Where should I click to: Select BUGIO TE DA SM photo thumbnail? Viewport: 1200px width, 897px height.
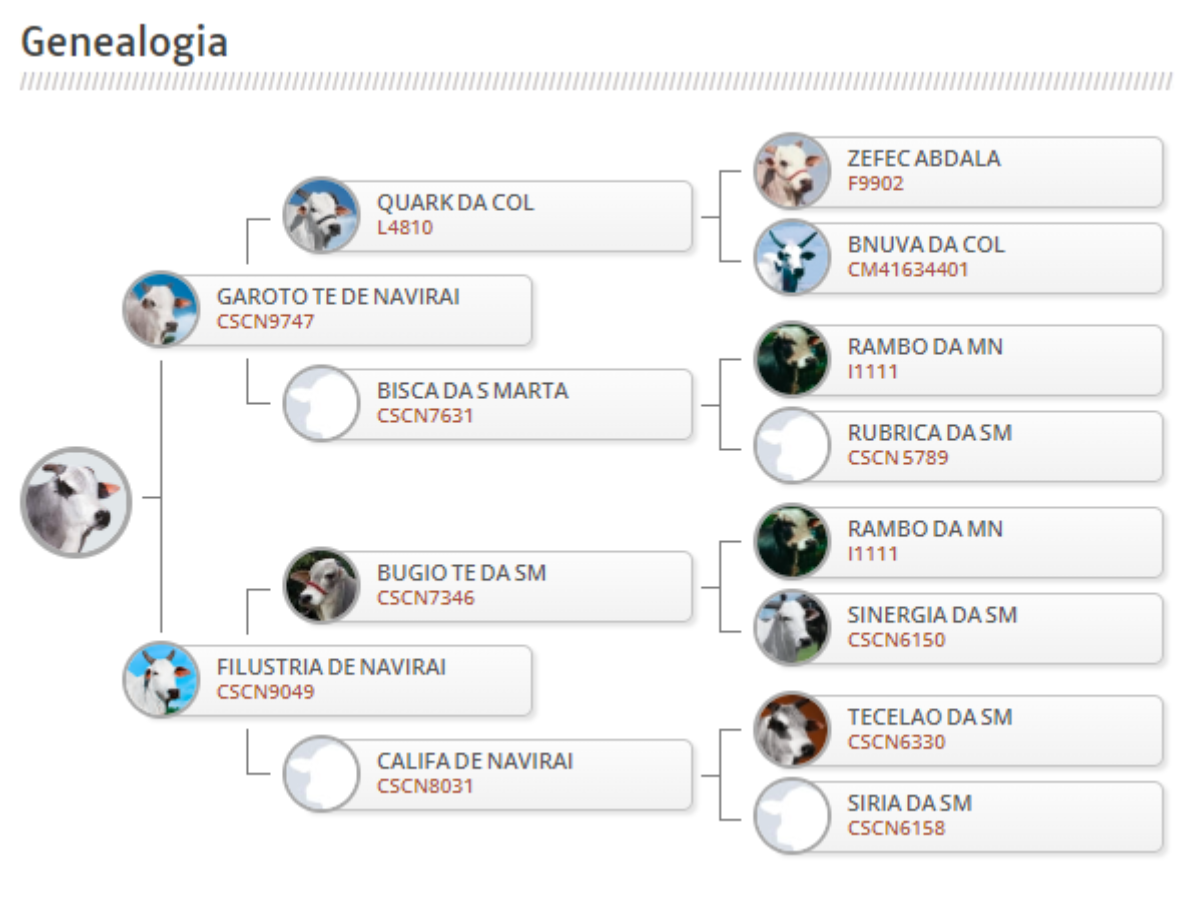tap(321, 585)
